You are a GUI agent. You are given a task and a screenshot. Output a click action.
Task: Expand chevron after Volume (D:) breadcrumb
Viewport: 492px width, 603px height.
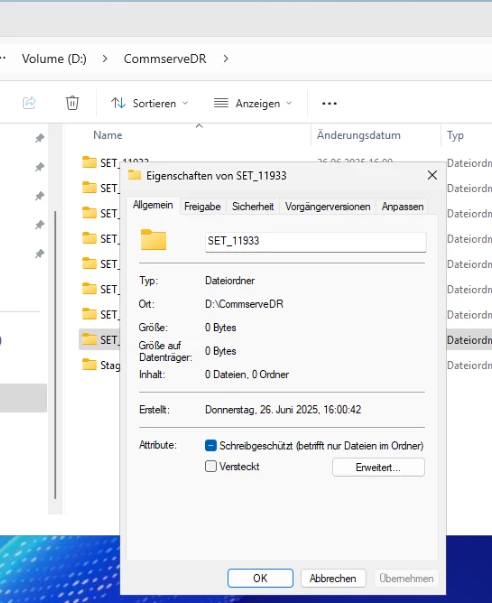click(x=105, y=59)
